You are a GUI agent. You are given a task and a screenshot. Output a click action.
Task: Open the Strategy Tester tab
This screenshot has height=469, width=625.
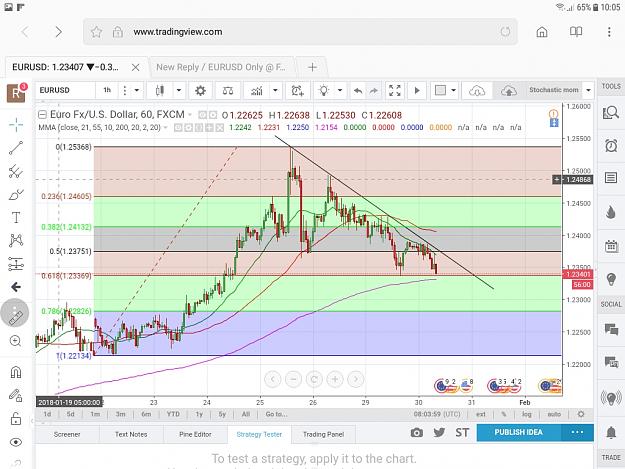click(x=259, y=434)
